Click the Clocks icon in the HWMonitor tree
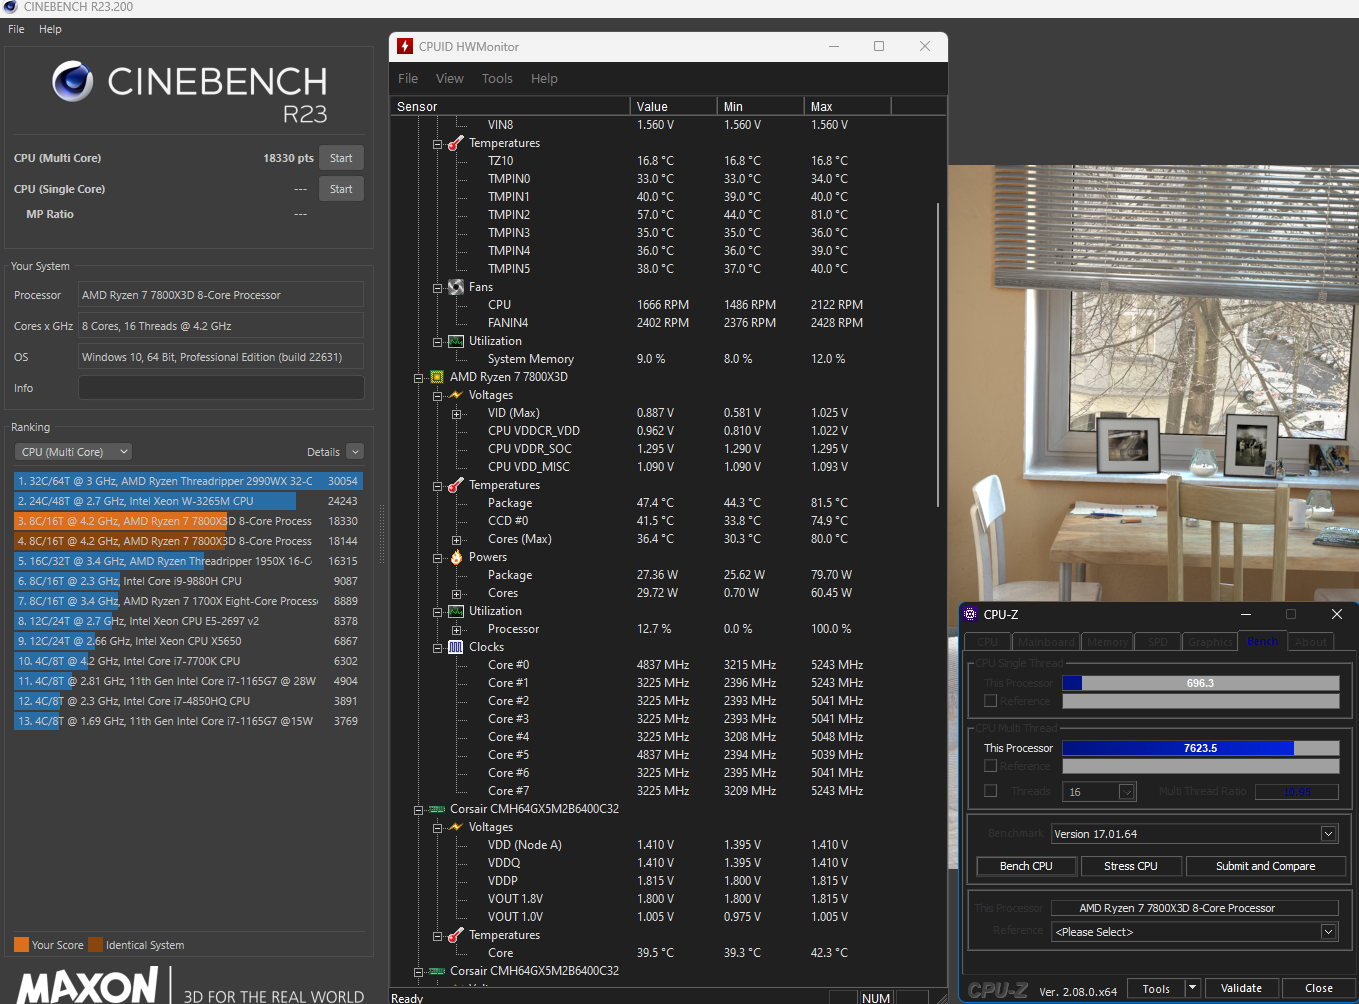The height and width of the screenshot is (1004, 1359). tap(456, 647)
